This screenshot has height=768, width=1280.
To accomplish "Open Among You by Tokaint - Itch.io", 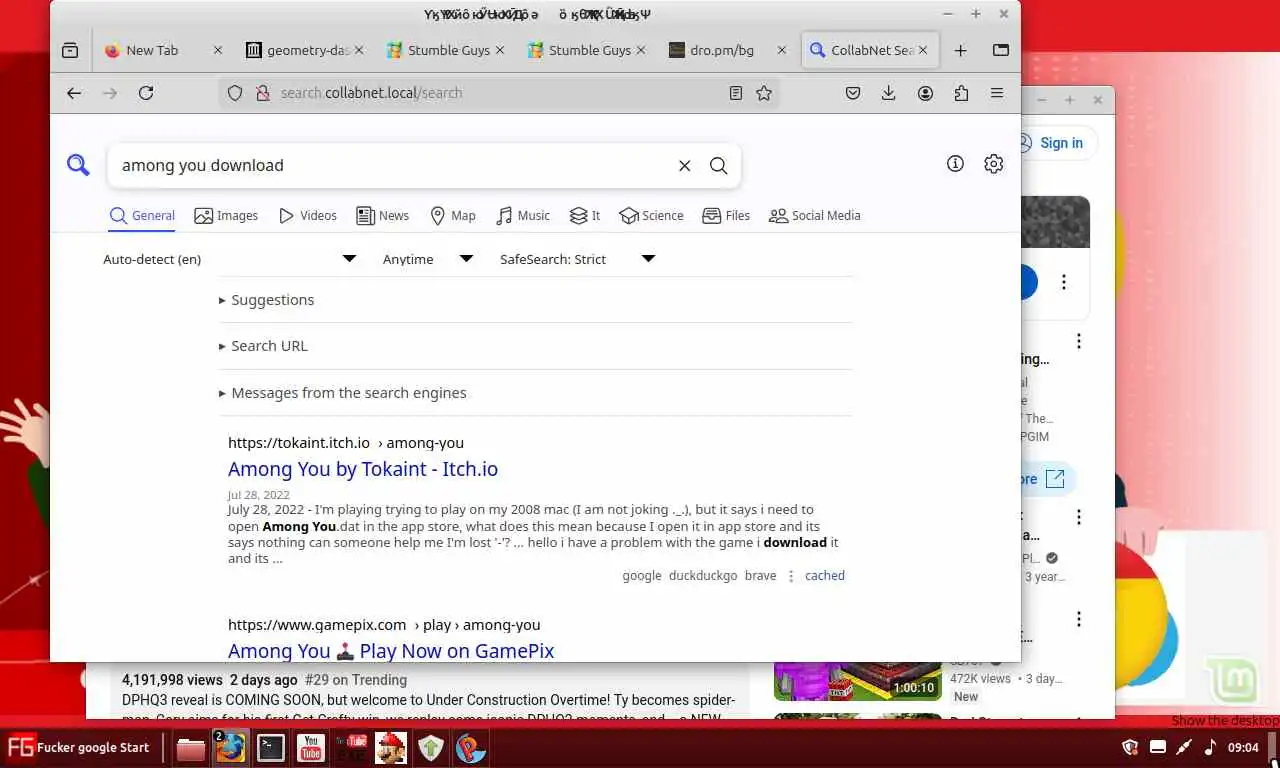I will click(x=363, y=469).
